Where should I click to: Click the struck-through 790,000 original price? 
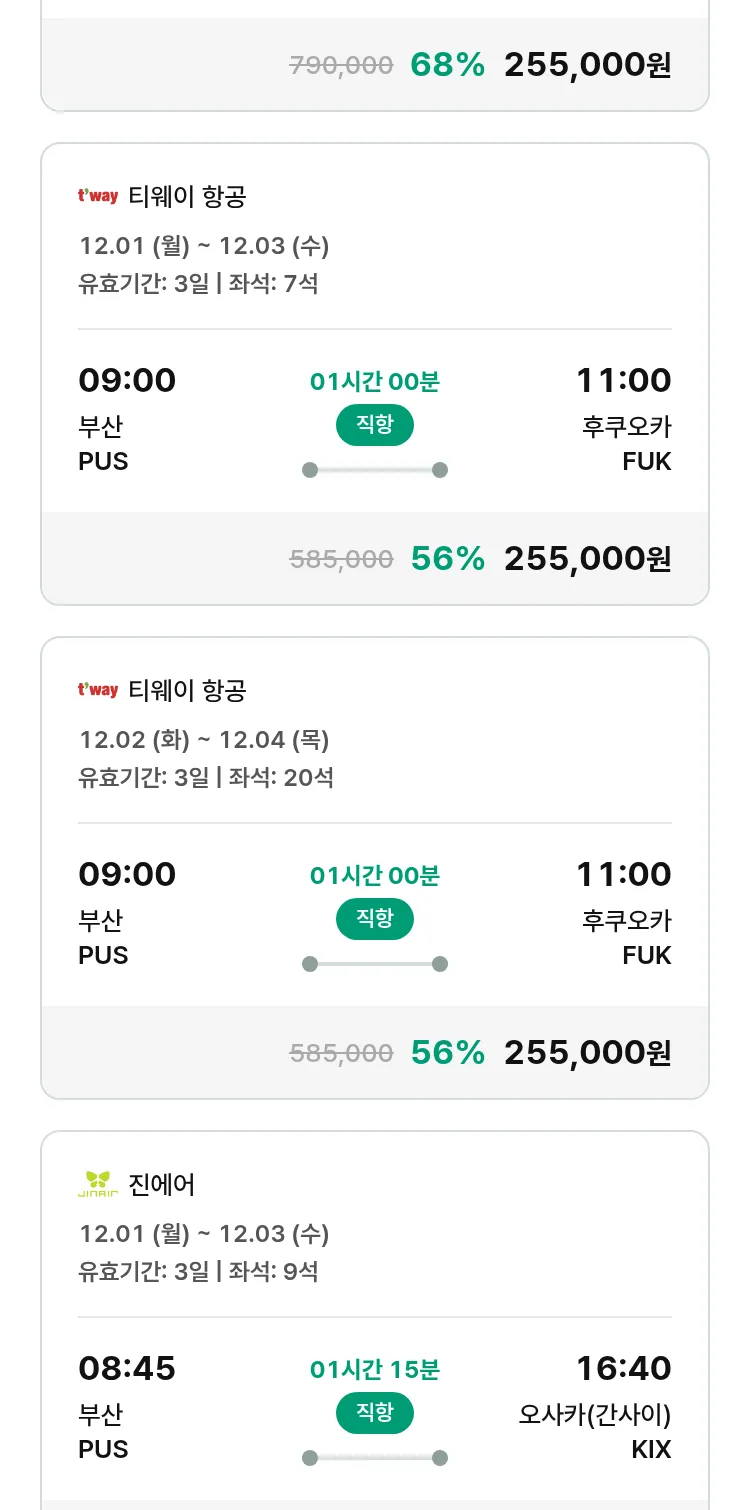[341, 66]
